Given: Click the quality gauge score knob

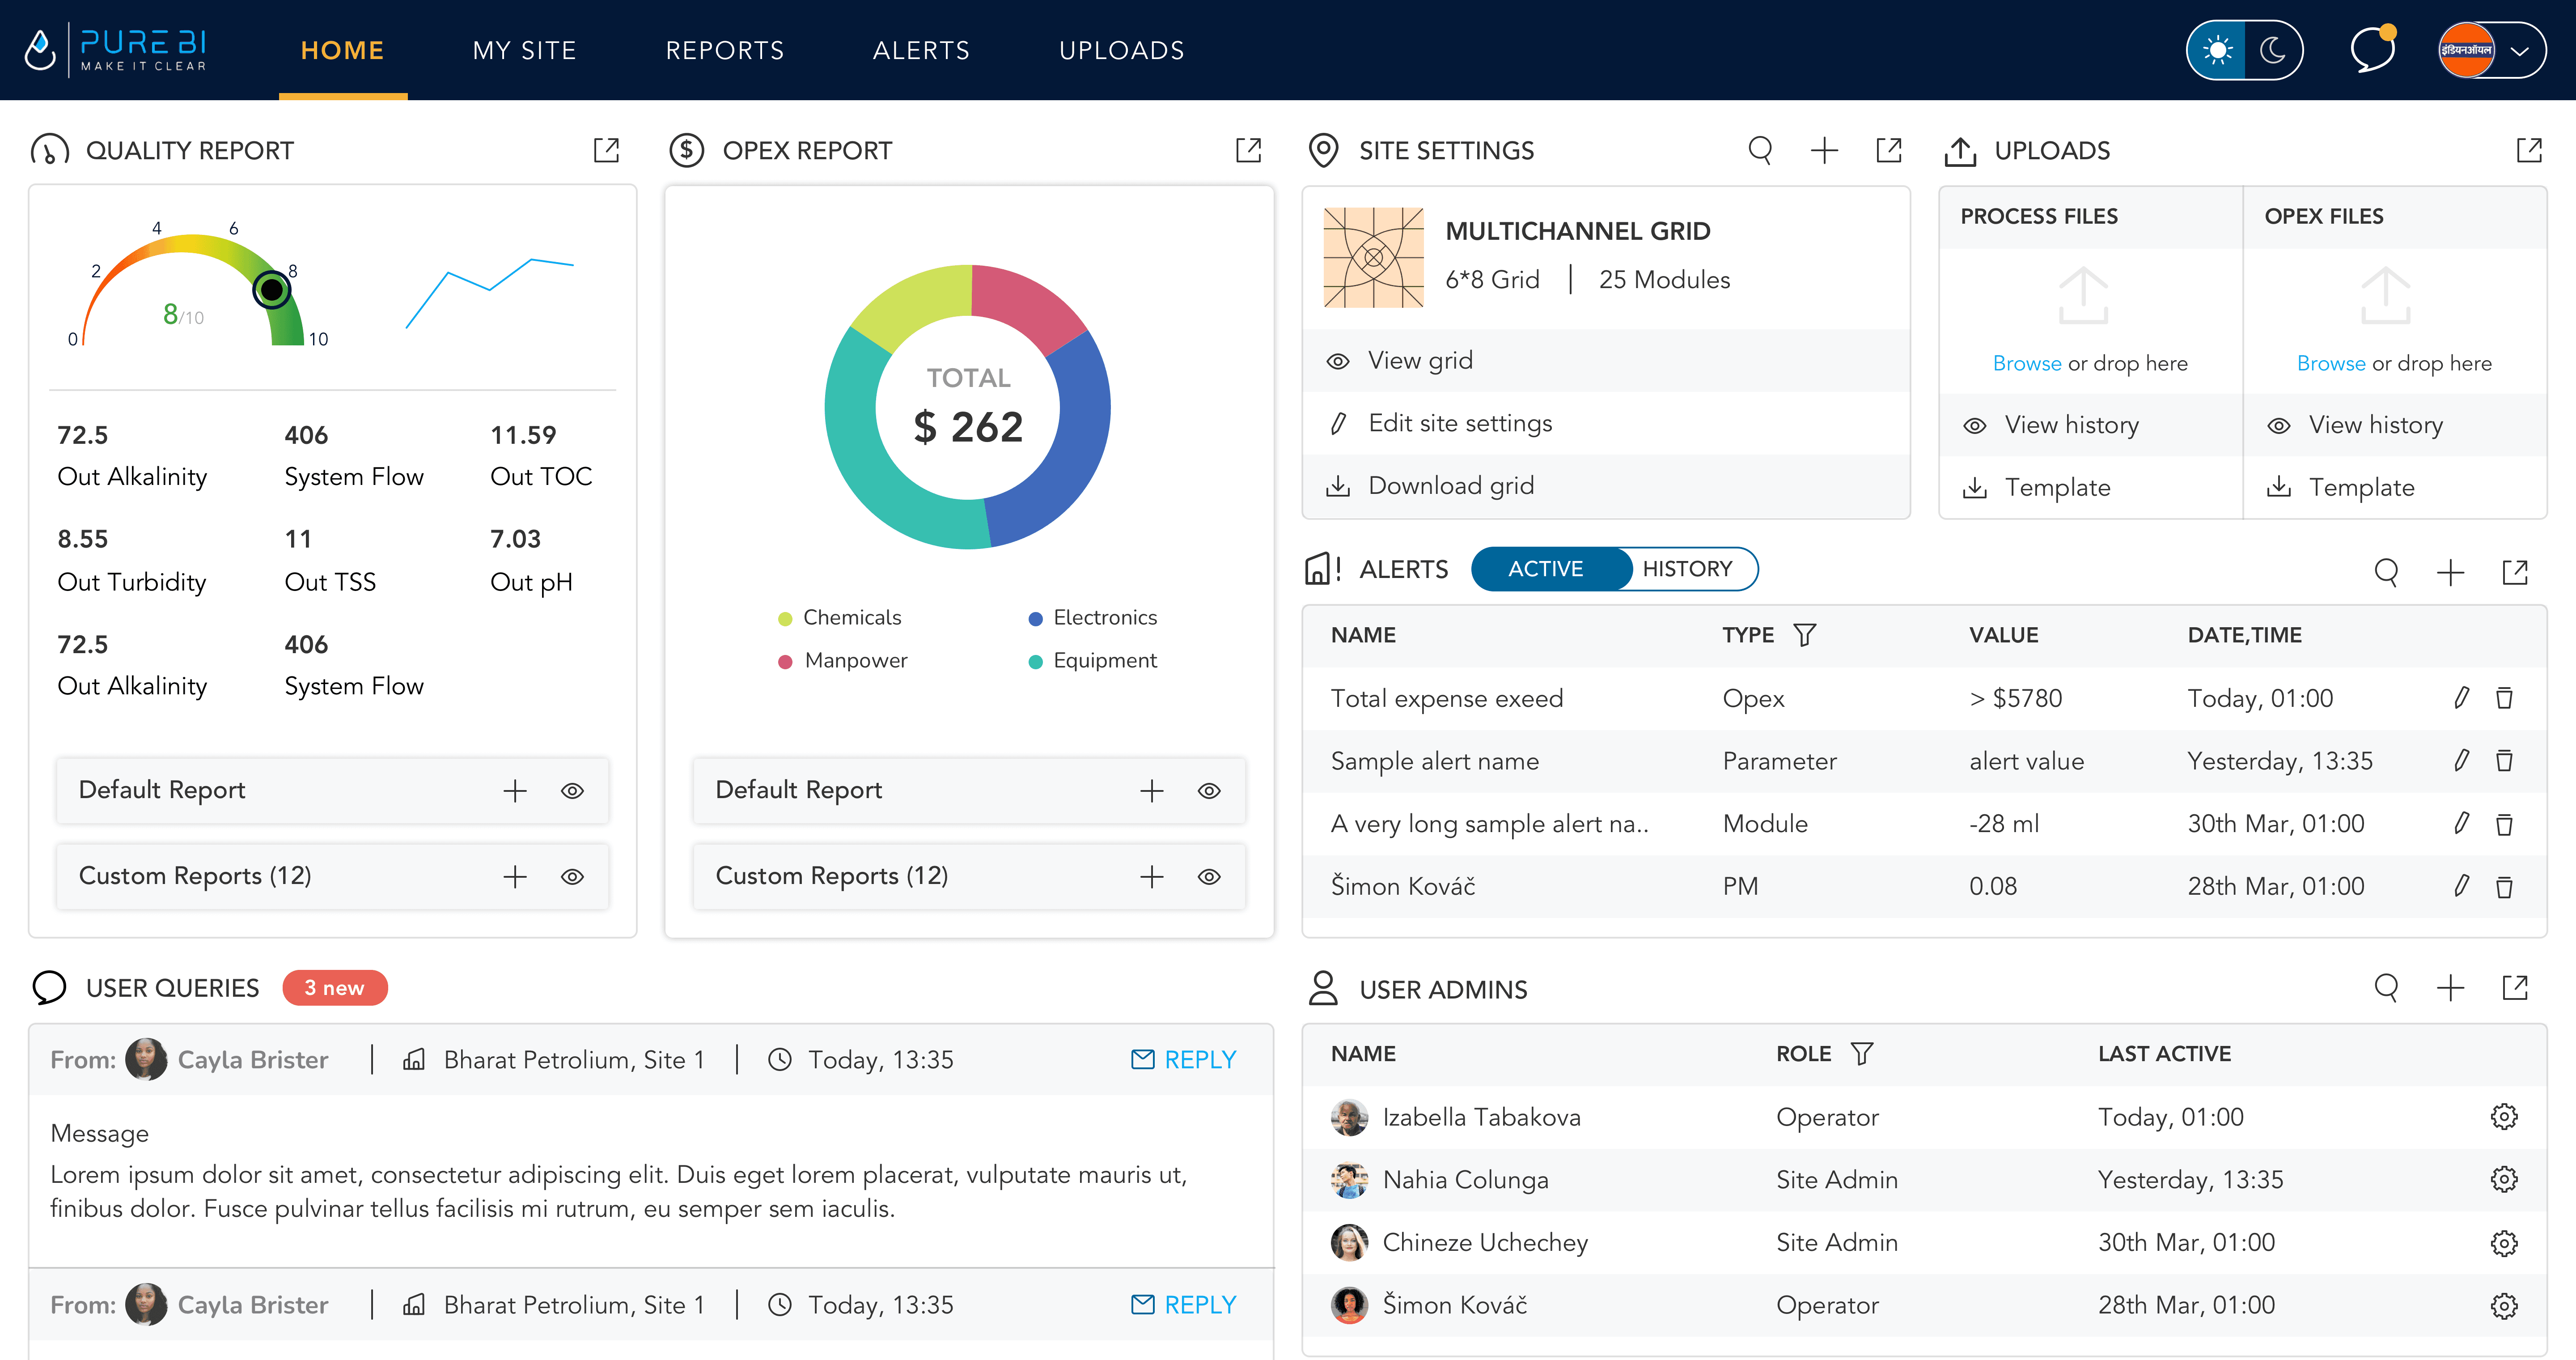Looking at the screenshot, I should [271, 290].
